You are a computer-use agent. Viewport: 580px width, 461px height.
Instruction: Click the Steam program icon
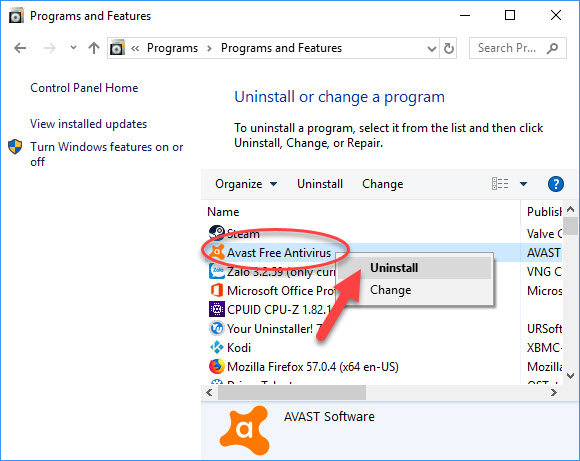216,233
